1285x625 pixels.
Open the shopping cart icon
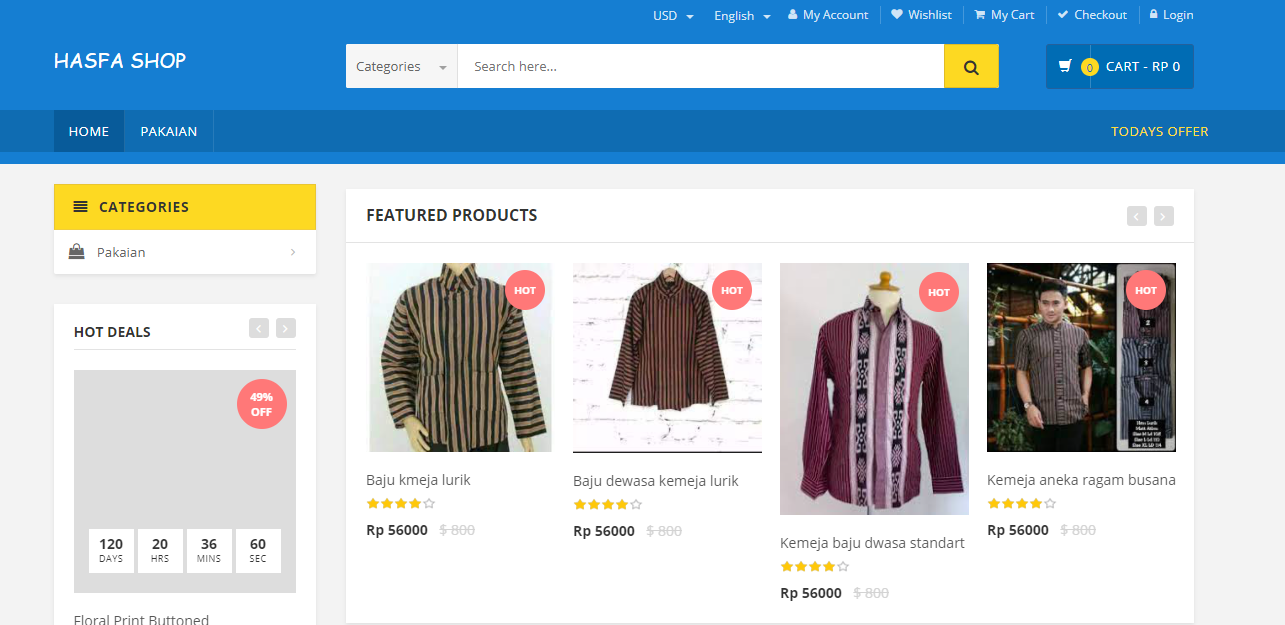coord(1066,67)
